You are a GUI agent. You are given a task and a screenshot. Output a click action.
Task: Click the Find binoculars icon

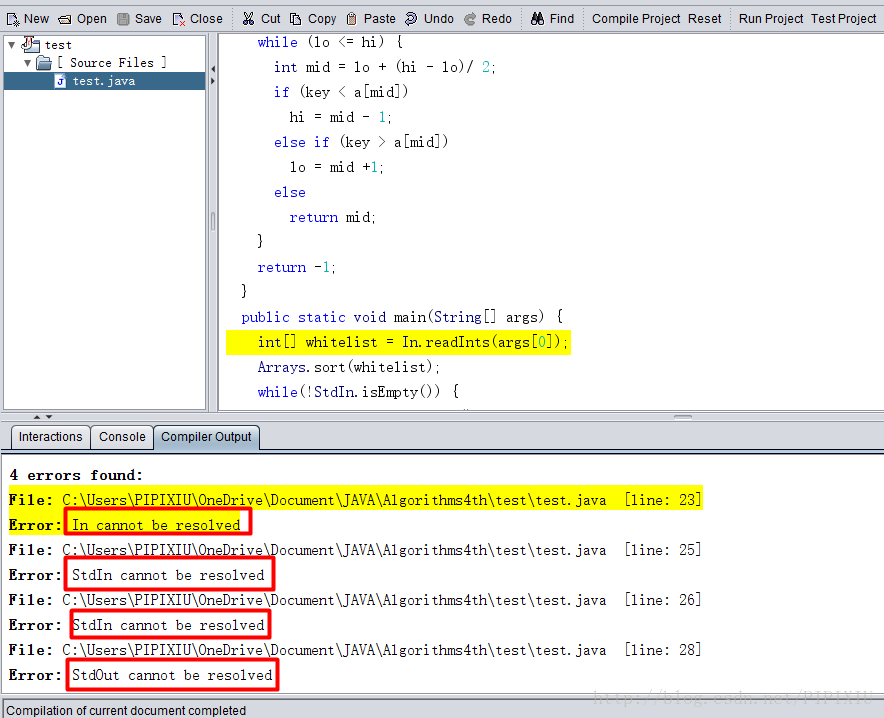[537, 19]
